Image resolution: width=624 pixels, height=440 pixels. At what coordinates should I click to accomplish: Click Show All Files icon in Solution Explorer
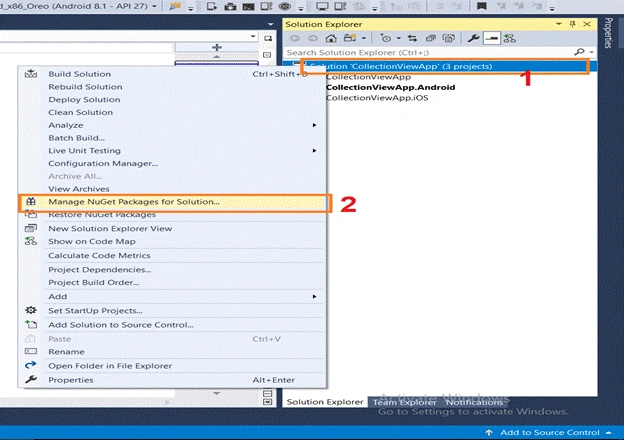pos(449,38)
